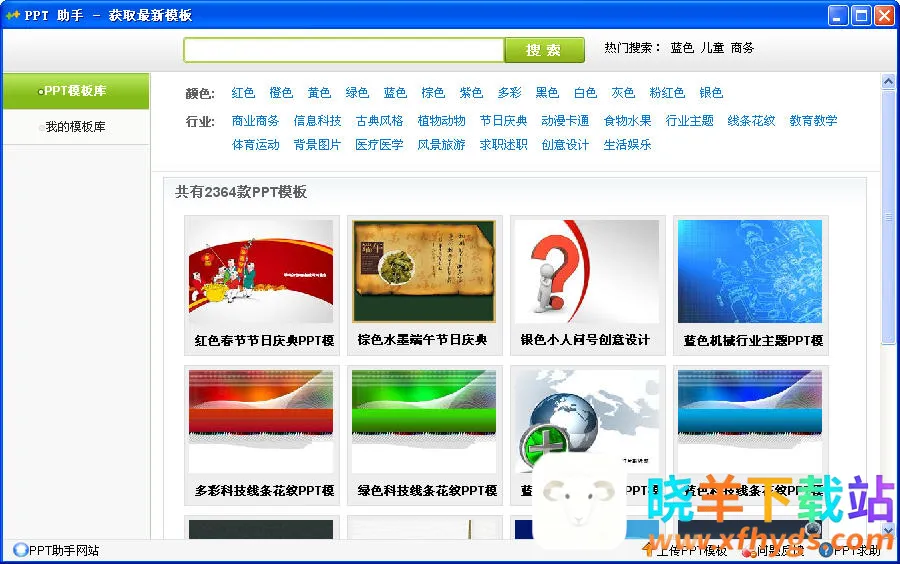Viewport: 900px width, 564px height.
Task: Click the PPT求助 help icon
Action: [x=825, y=550]
